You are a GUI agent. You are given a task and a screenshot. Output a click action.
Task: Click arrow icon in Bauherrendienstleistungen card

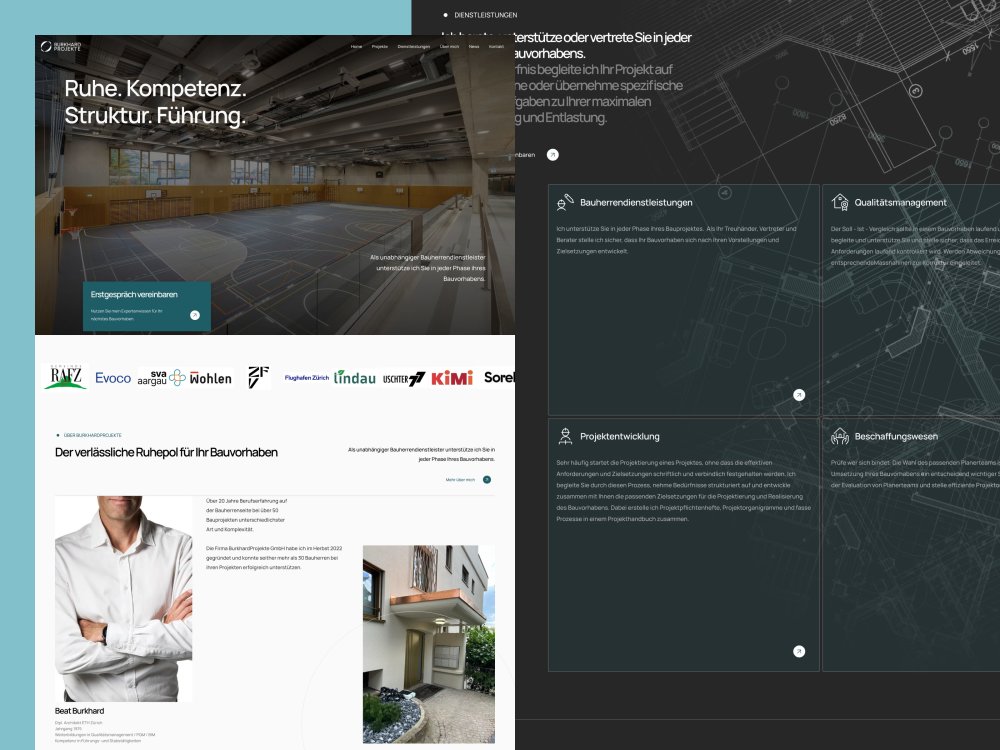[x=799, y=395]
